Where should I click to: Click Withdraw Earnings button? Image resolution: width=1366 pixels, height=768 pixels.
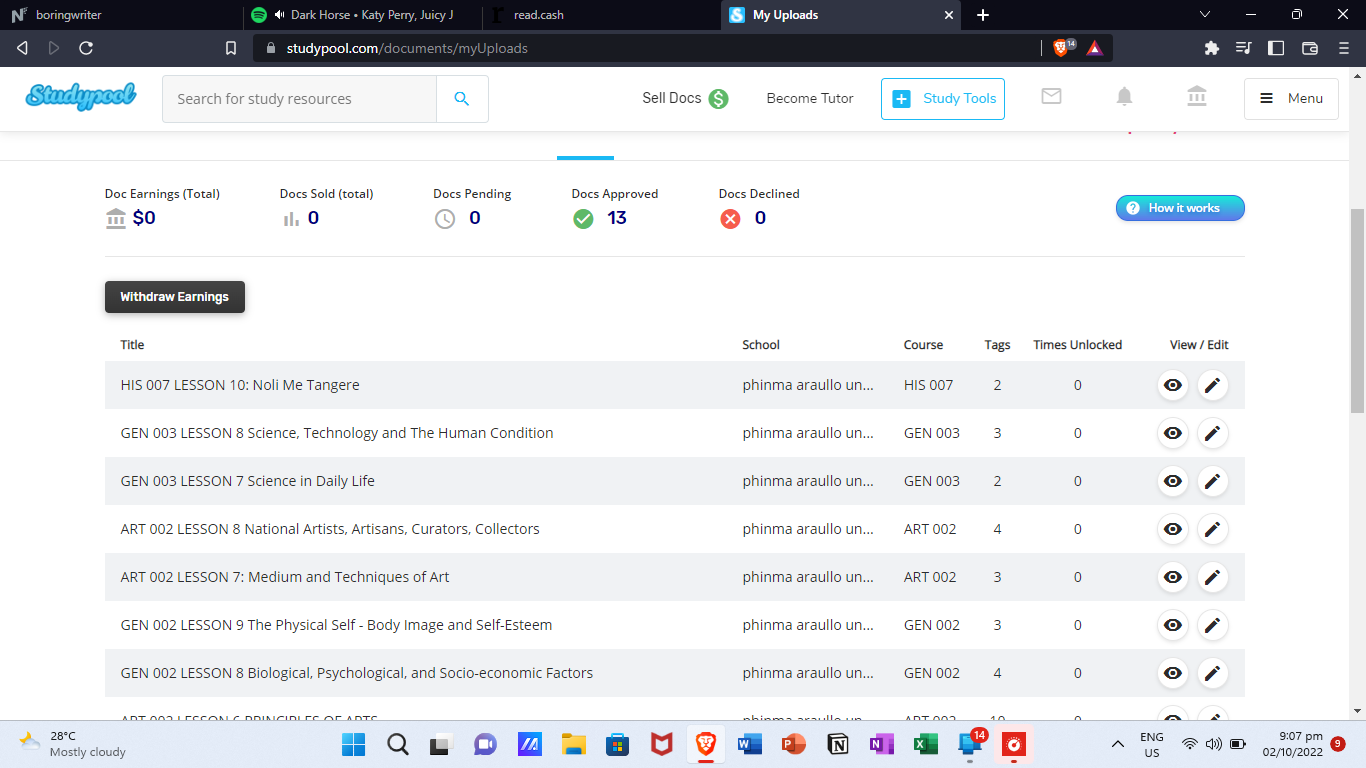tap(175, 297)
